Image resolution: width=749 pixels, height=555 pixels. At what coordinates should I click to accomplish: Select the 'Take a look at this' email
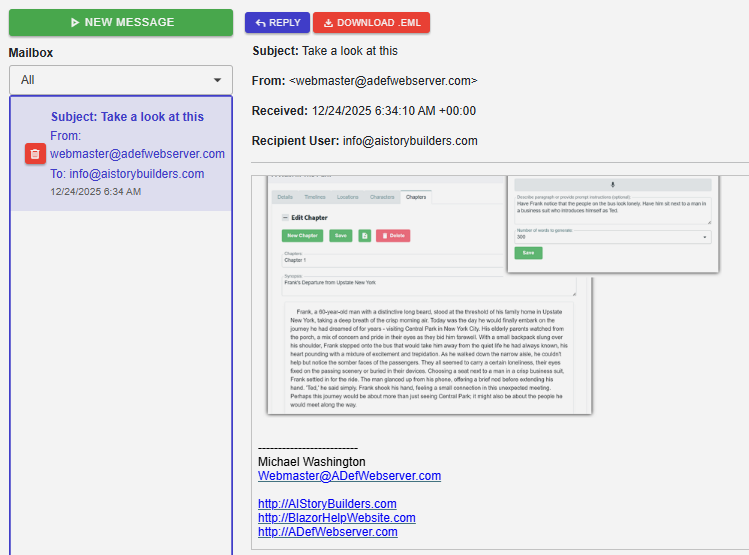click(127, 117)
